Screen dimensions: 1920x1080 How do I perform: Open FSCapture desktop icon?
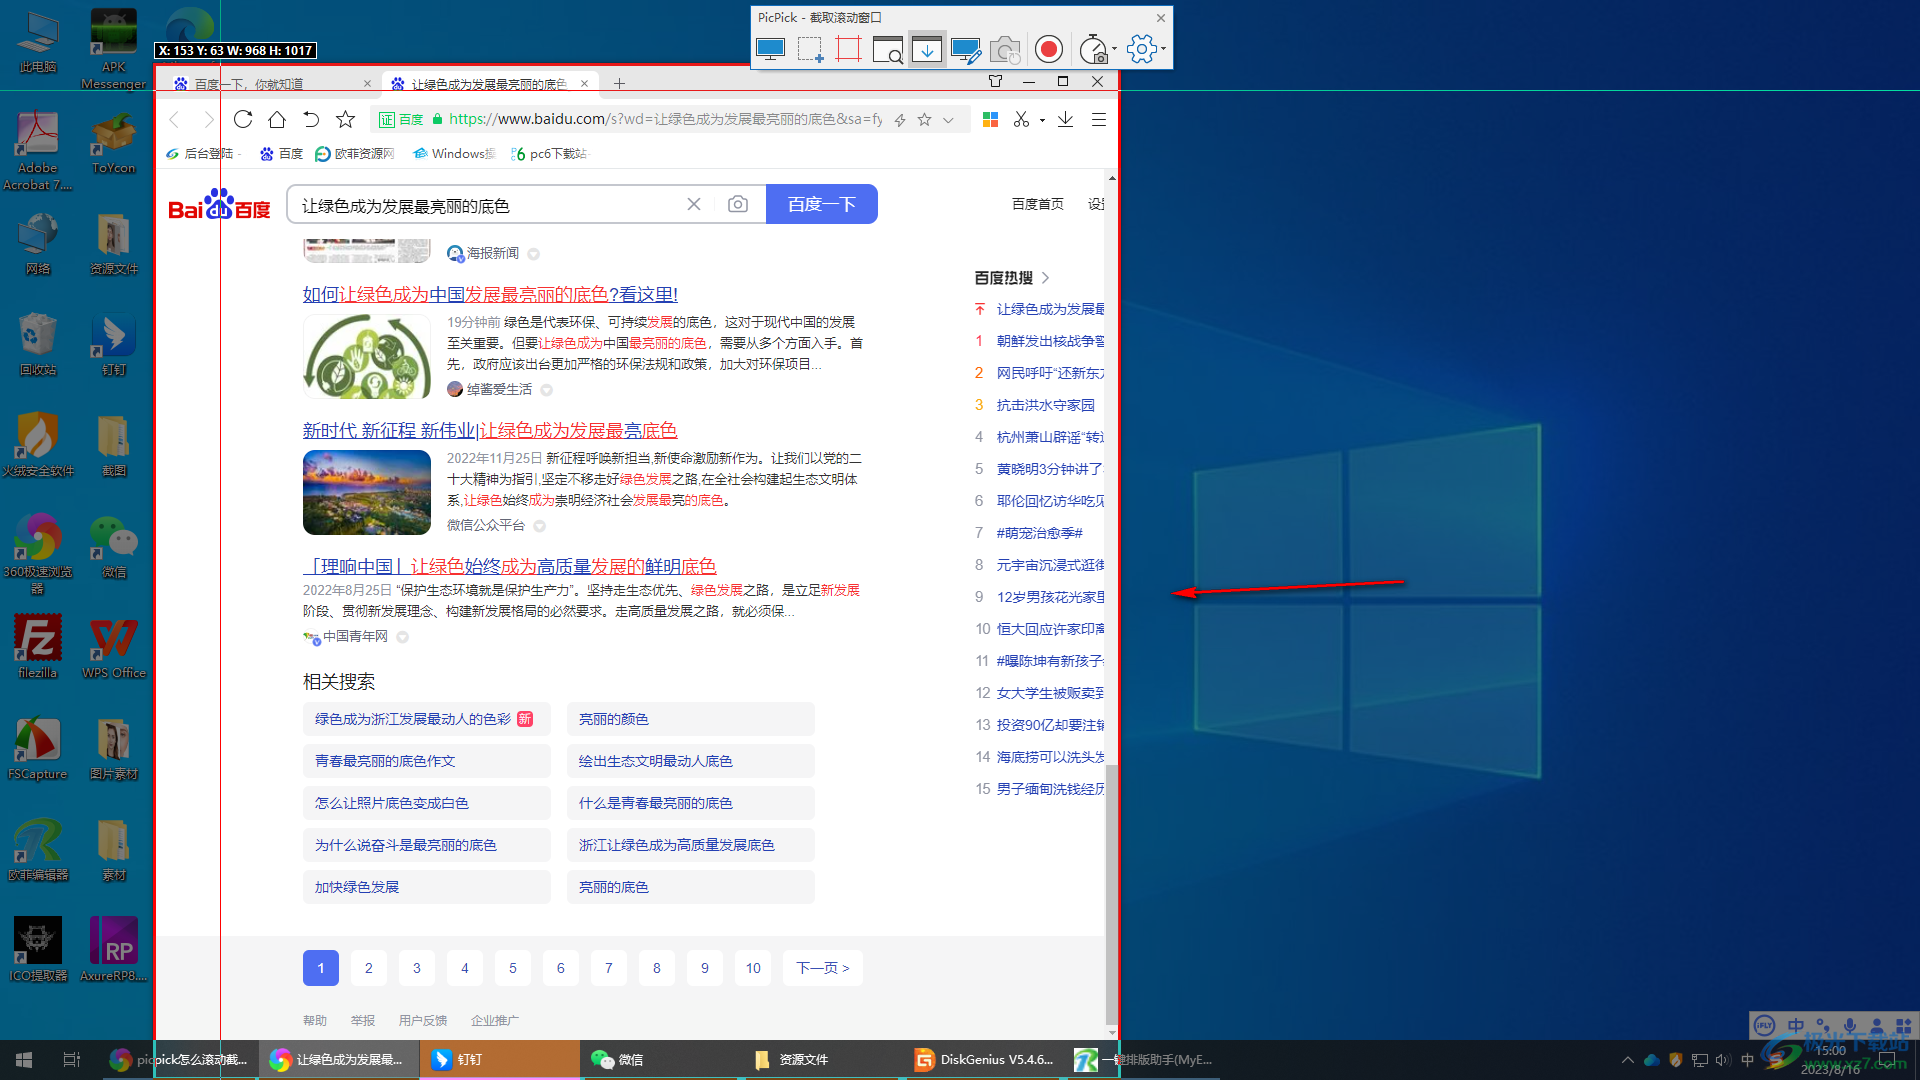point(38,749)
